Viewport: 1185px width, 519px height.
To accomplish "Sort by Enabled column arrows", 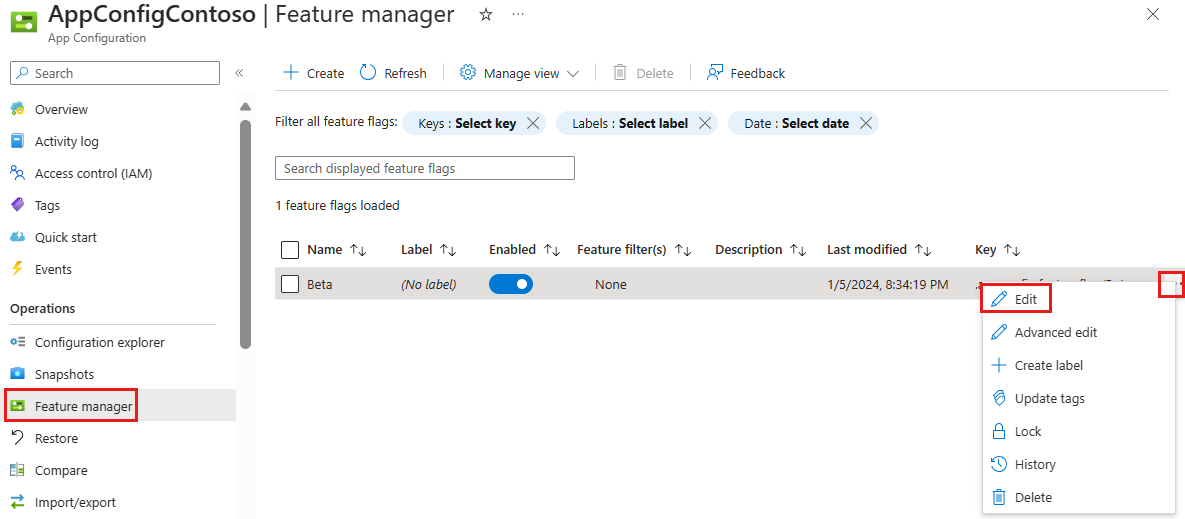I will tap(552, 249).
